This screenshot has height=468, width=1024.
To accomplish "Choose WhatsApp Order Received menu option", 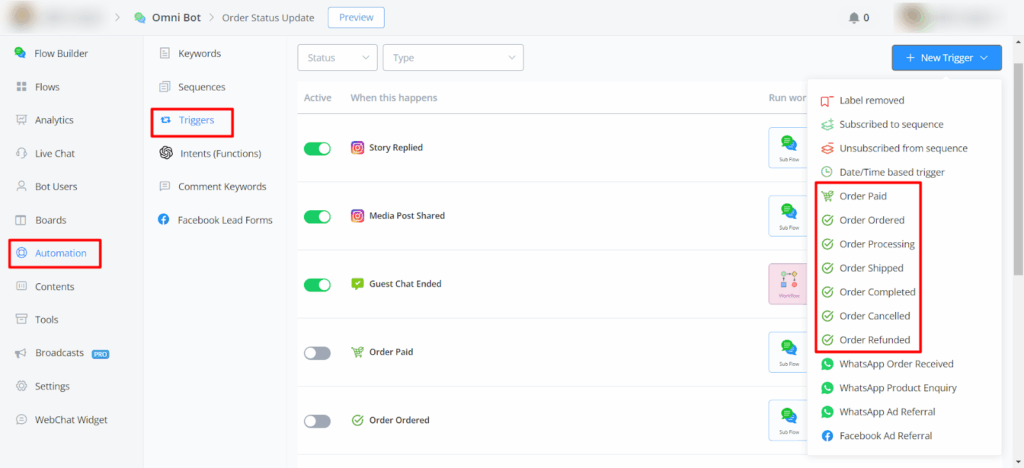I will 896,364.
